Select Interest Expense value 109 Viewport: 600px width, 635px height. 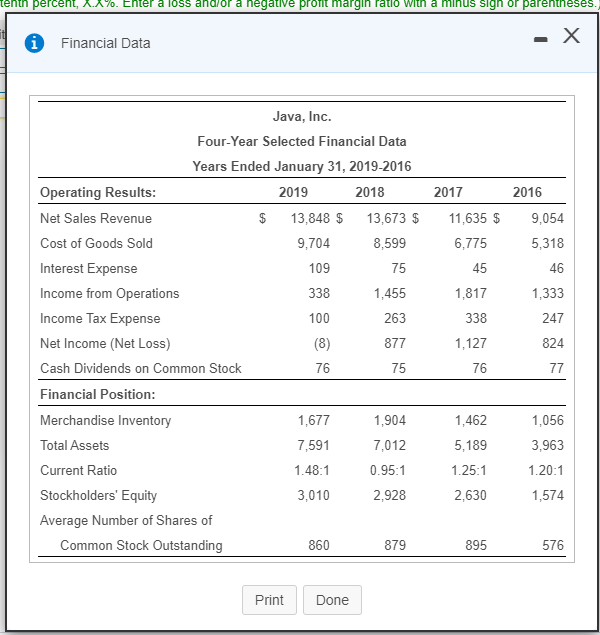(319, 268)
